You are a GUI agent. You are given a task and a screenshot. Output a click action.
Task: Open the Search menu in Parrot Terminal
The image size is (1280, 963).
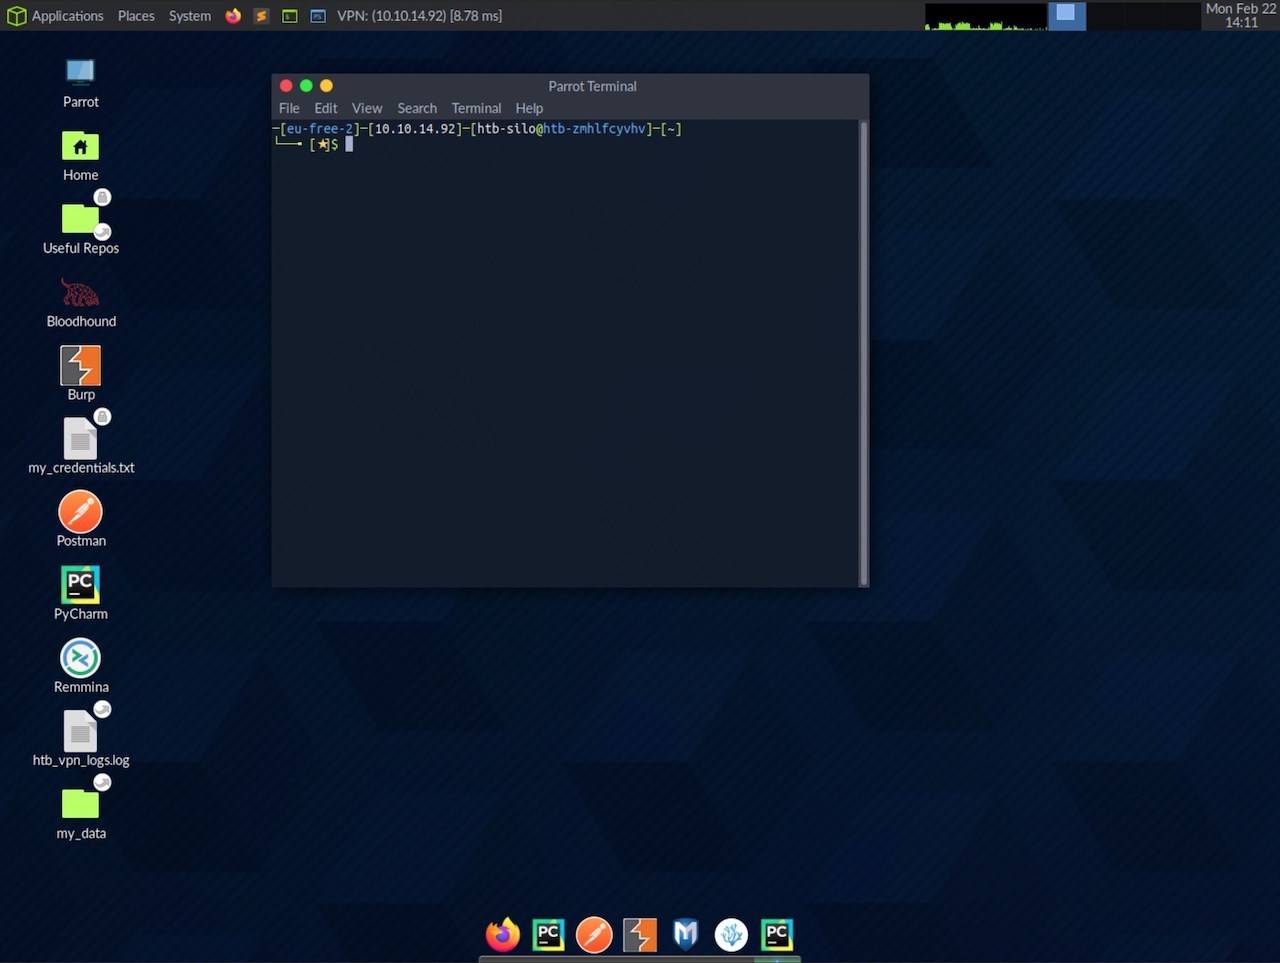pyautogui.click(x=417, y=108)
